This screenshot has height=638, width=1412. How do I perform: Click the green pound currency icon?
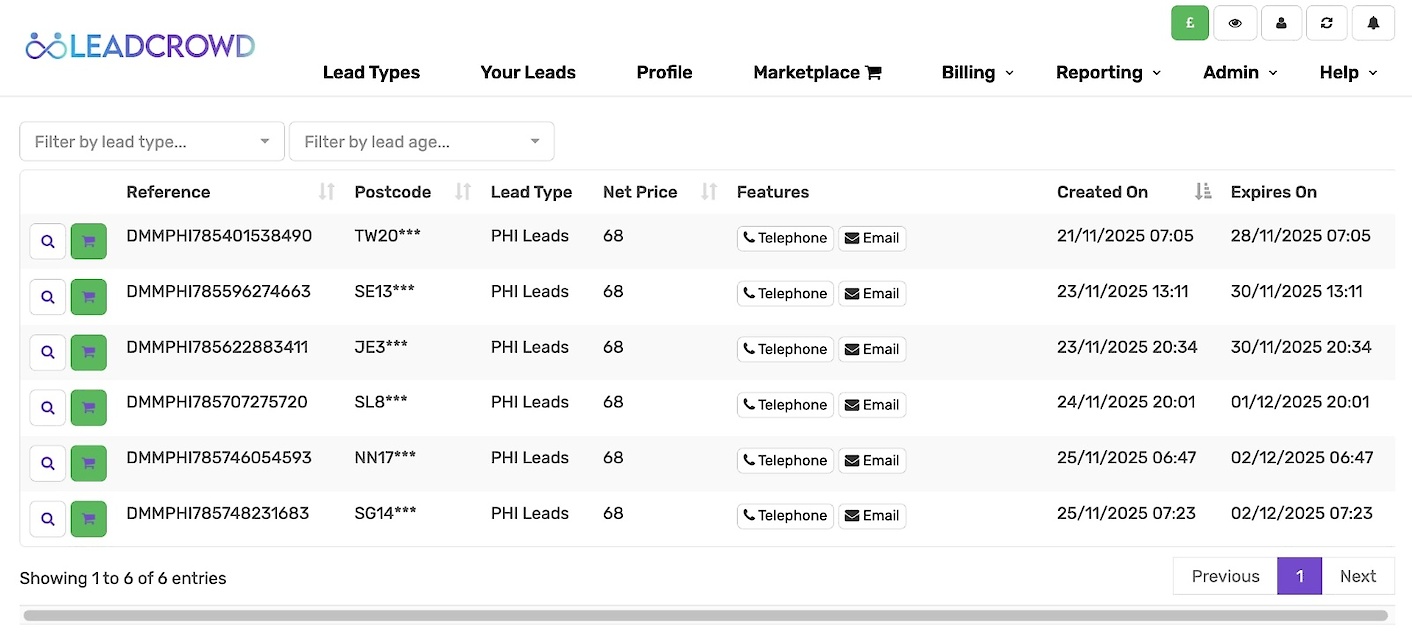click(x=1190, y=23)
